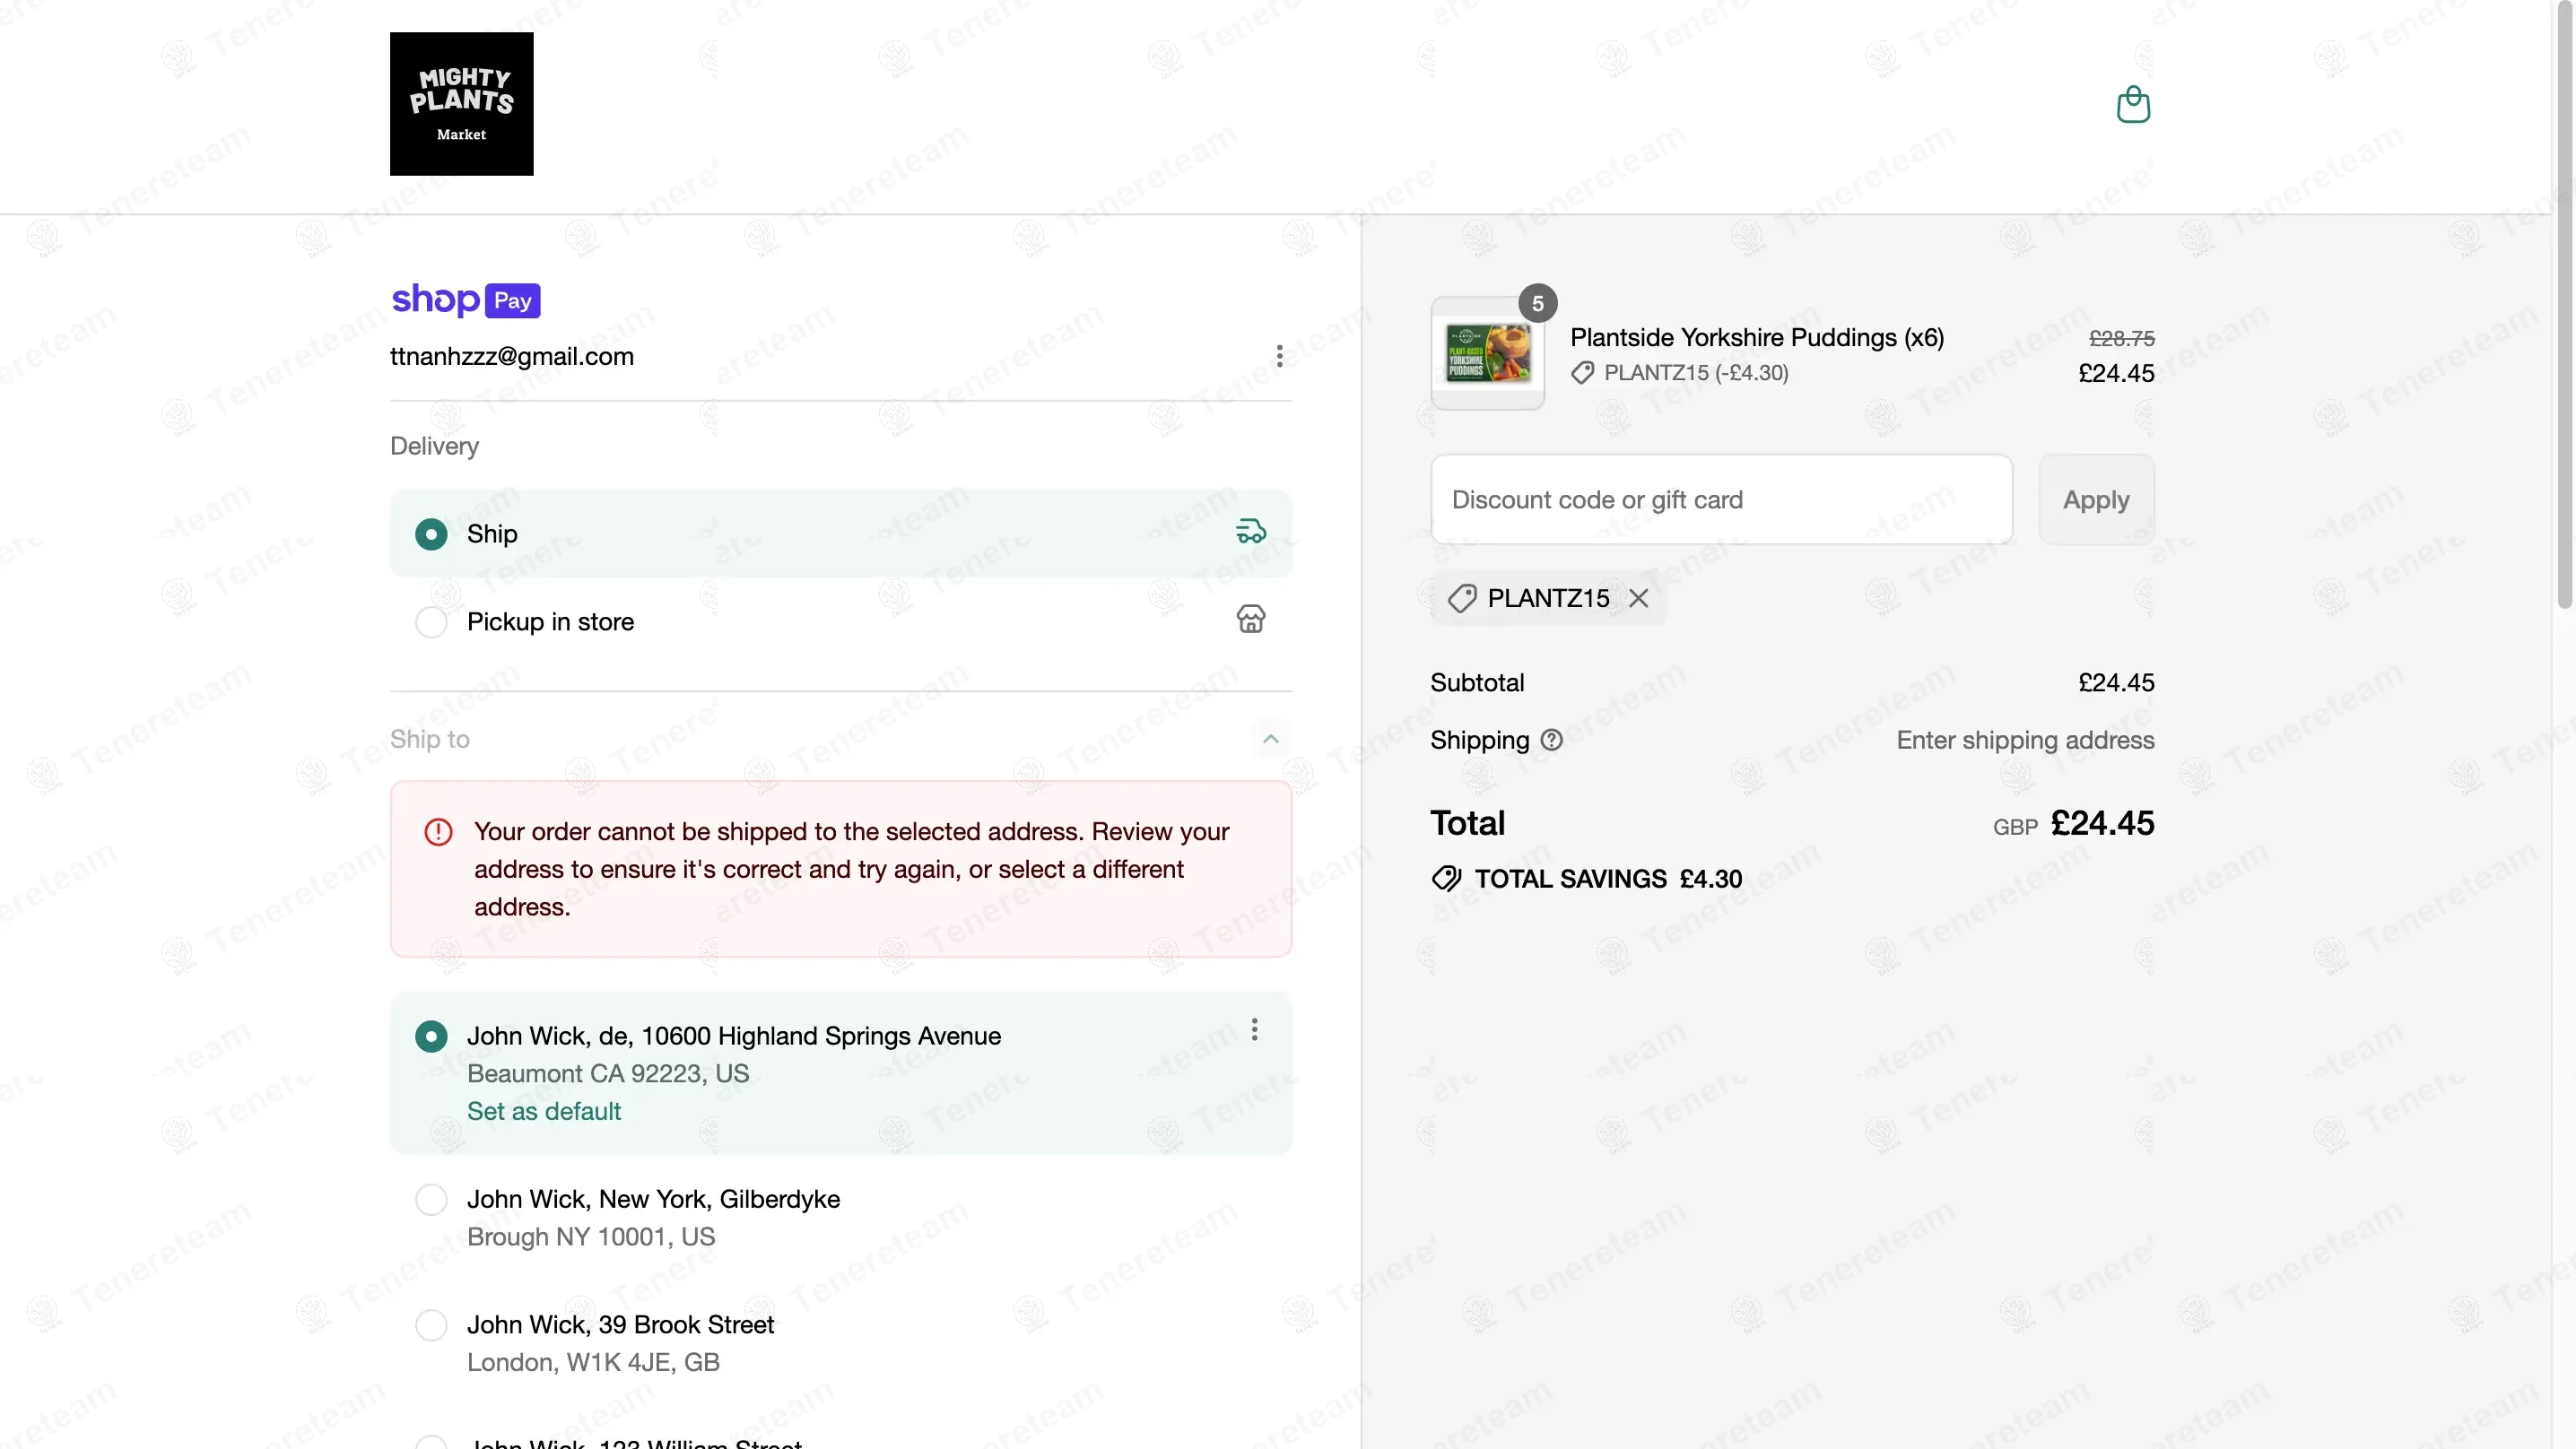This screenshot has height=1449, width=2576.
Task: Click the red error alert icon
Action: click(438, 832)
